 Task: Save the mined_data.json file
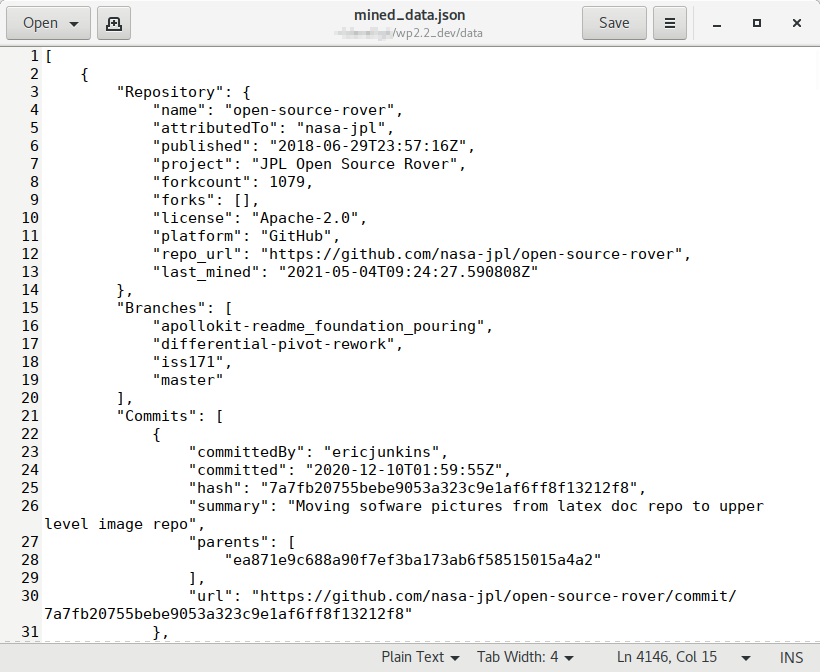click(614, 23)
